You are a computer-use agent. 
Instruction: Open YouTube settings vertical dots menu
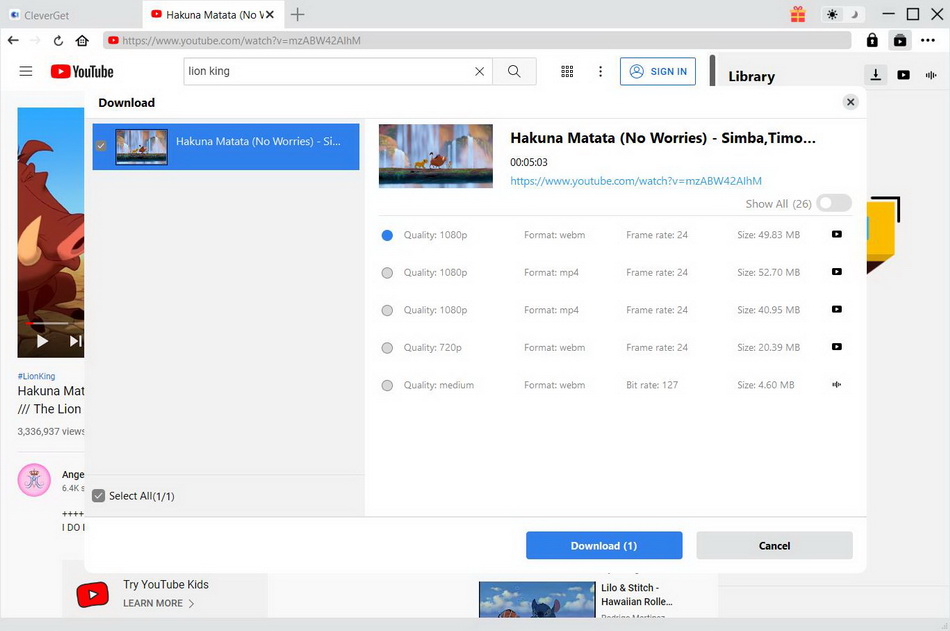point(600,71)
